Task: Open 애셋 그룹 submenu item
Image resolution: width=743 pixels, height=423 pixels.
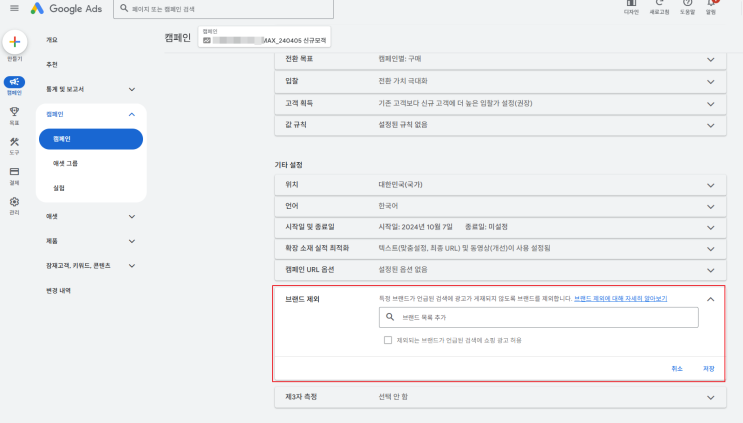Action: pos(65,163)
